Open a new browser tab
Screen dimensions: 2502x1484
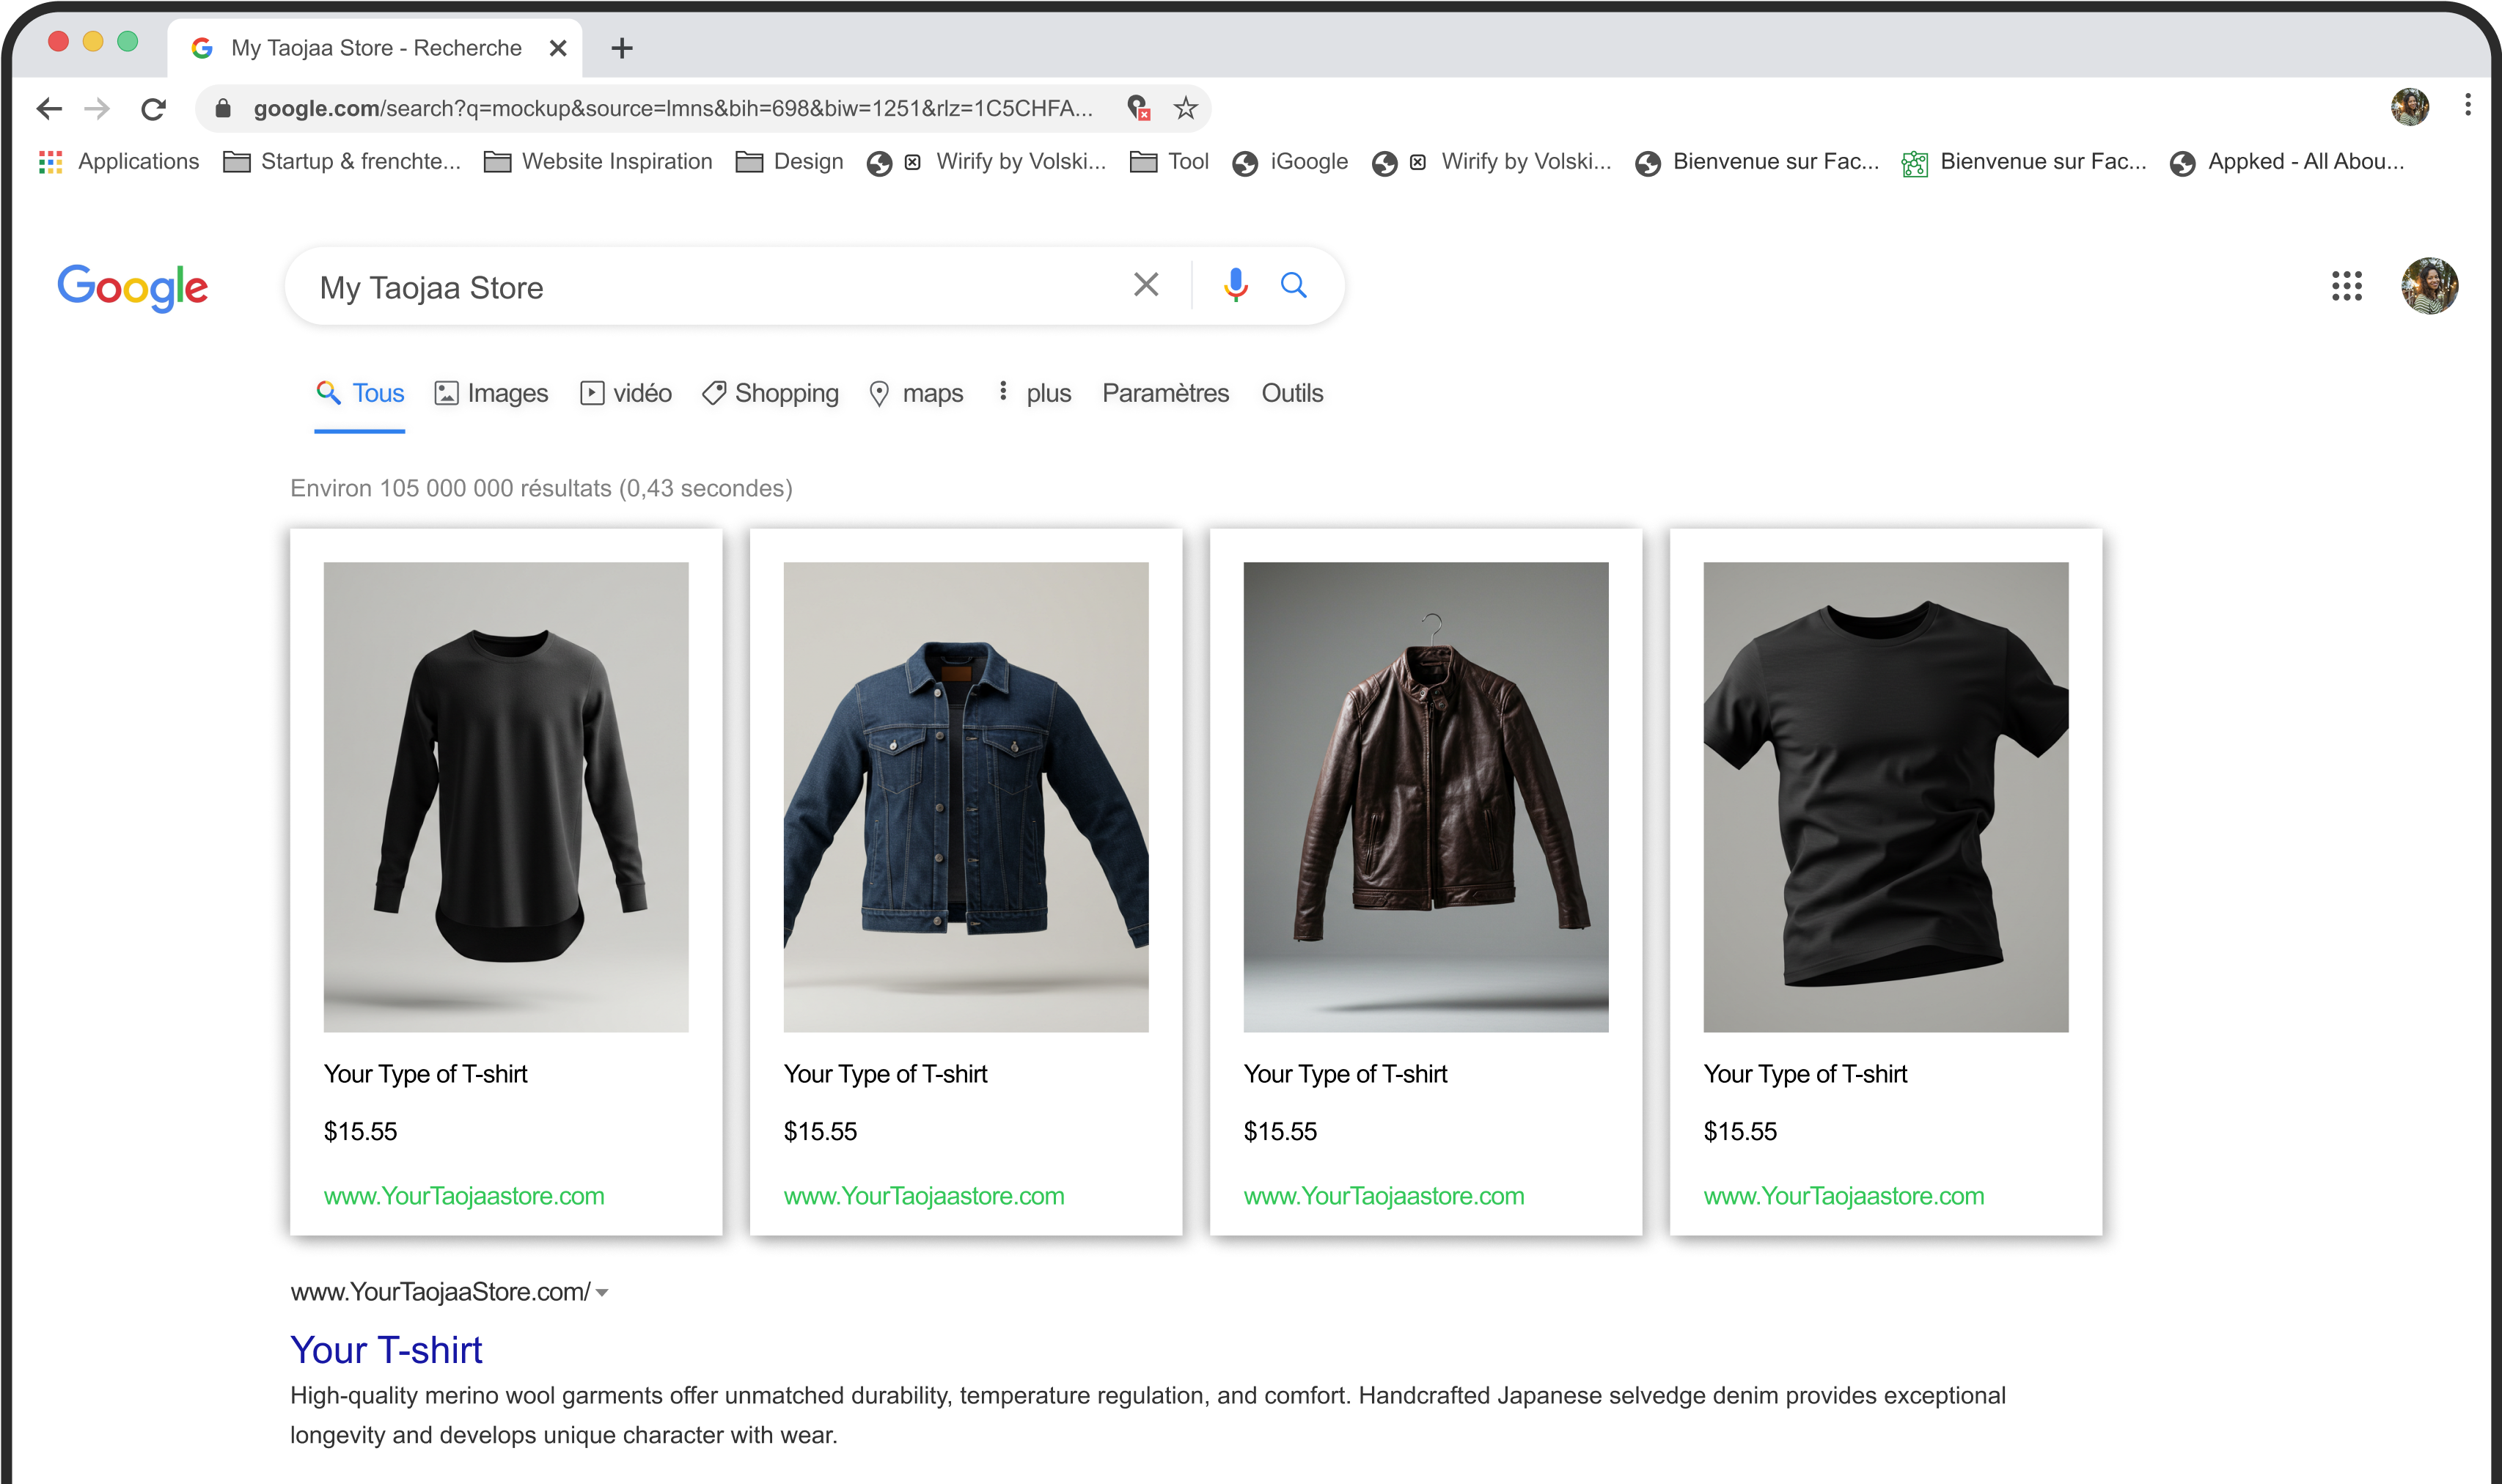622,47
